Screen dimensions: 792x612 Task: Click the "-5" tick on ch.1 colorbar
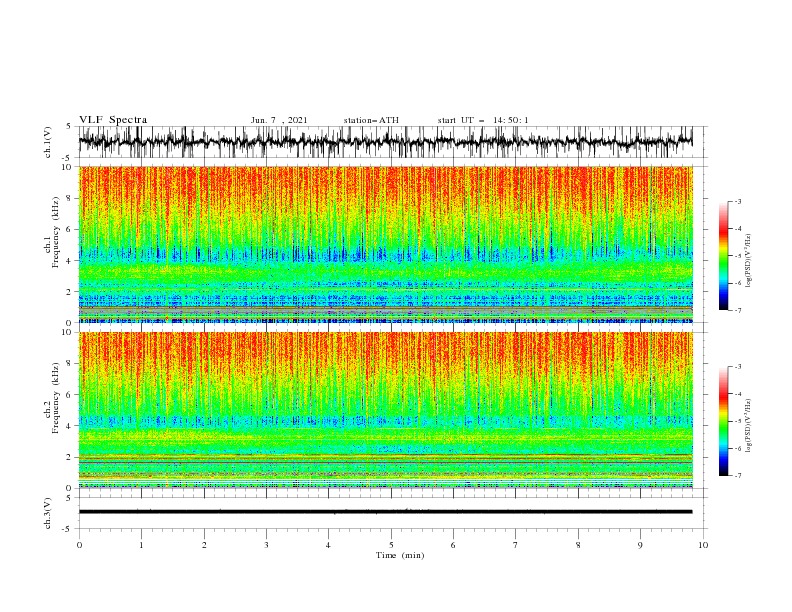pyautogui.click(x=738, y=256)
